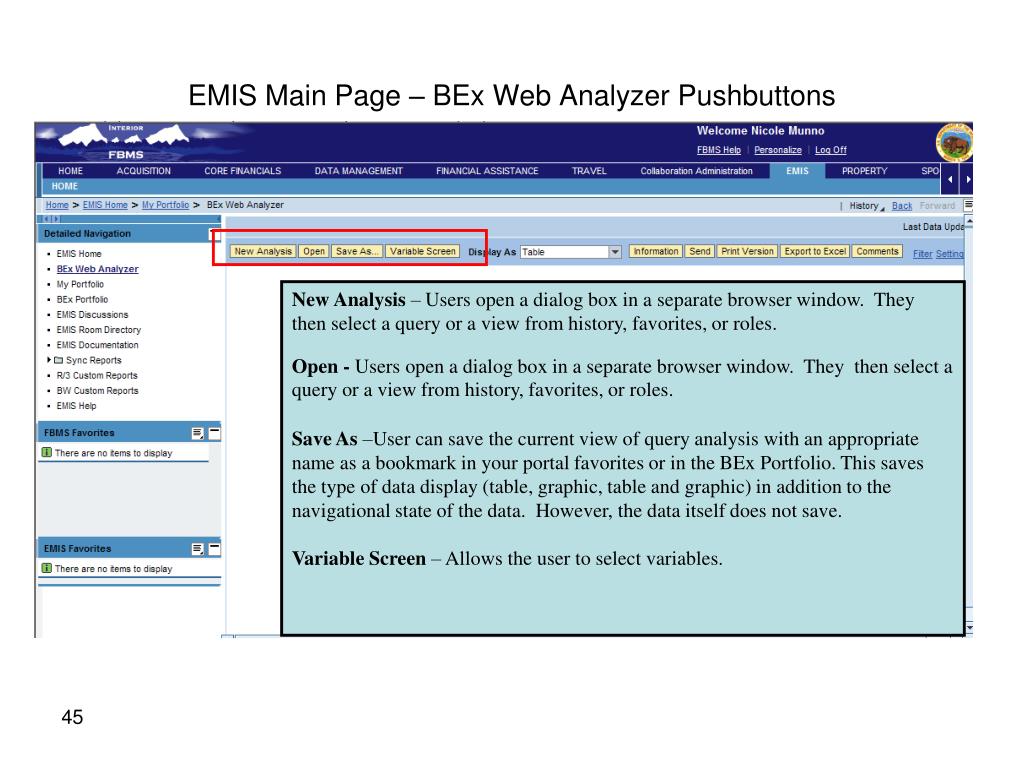Click My Portfolio breadcrumb link

pos(165,205)
